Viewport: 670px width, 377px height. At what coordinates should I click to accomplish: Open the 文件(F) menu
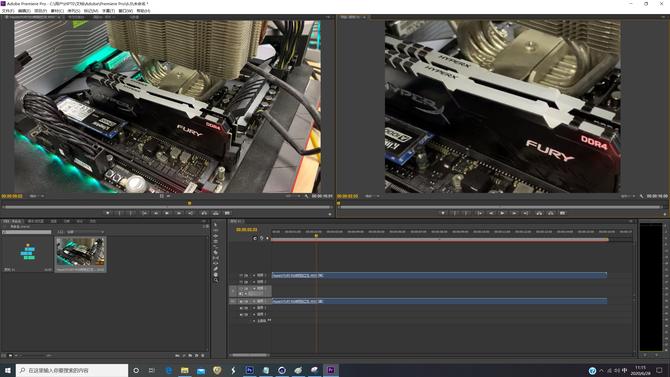(x=8, y=11)
